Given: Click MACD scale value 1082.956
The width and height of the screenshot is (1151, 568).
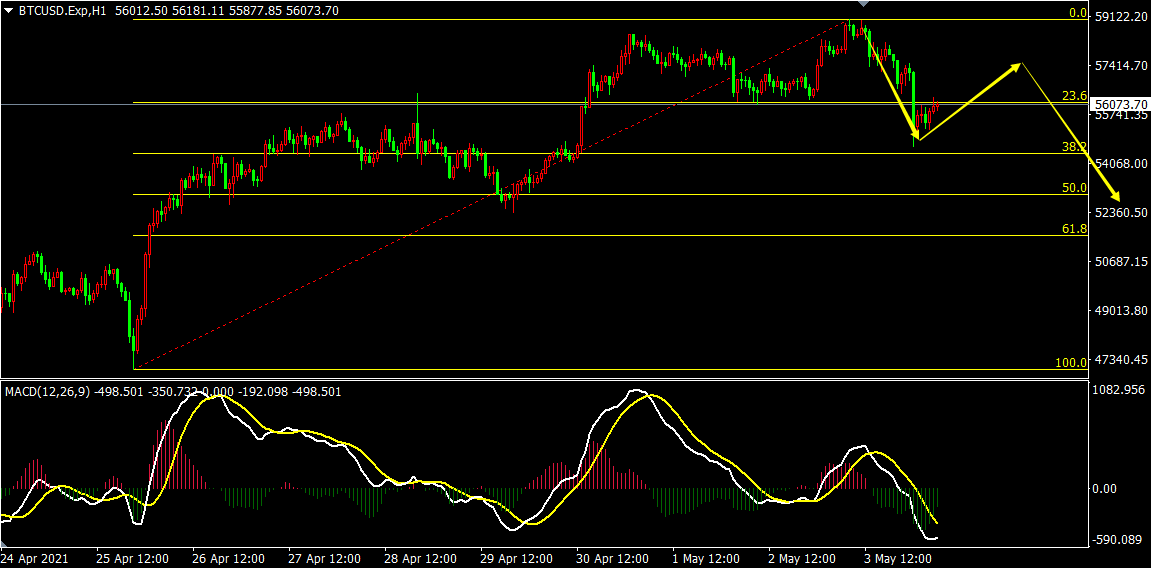Looking at the screenshot, I should coord(1119,390).
